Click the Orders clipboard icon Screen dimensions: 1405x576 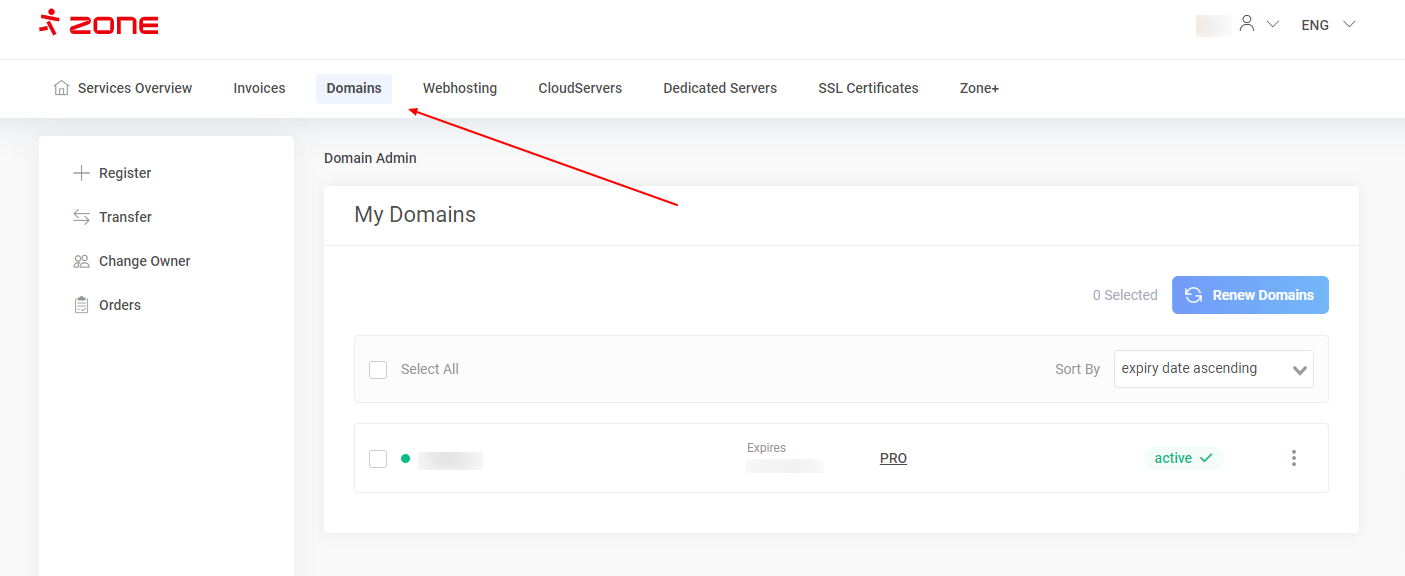pyautogui.click(x=82, y=305)
